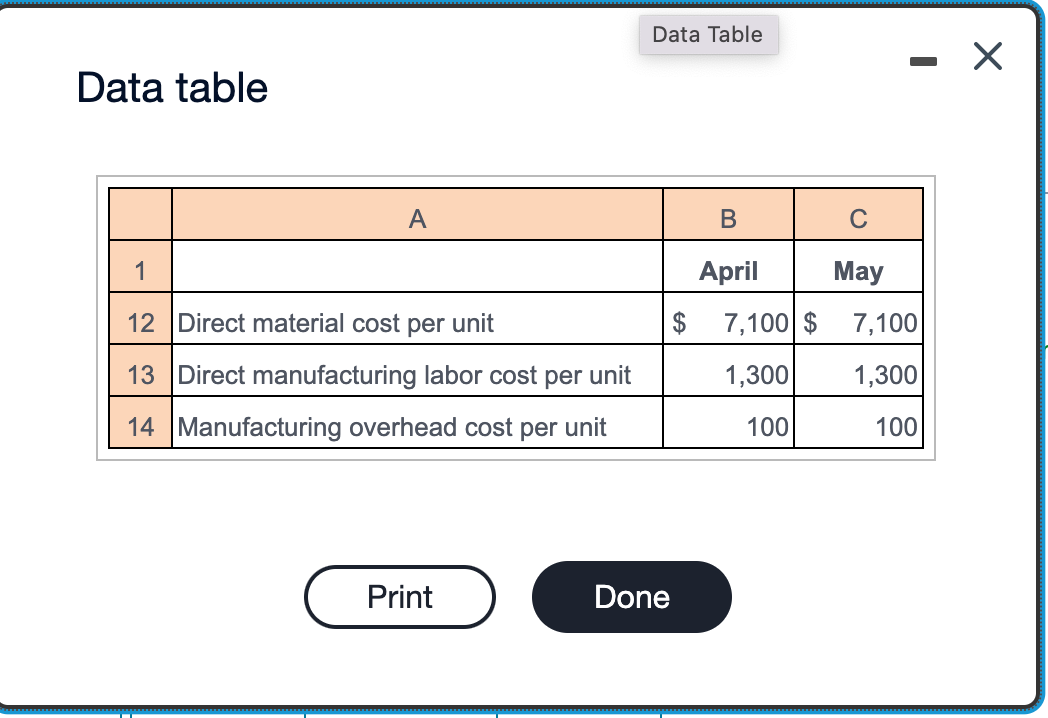
Task: Click the Done button
Action: coord(631,596)
